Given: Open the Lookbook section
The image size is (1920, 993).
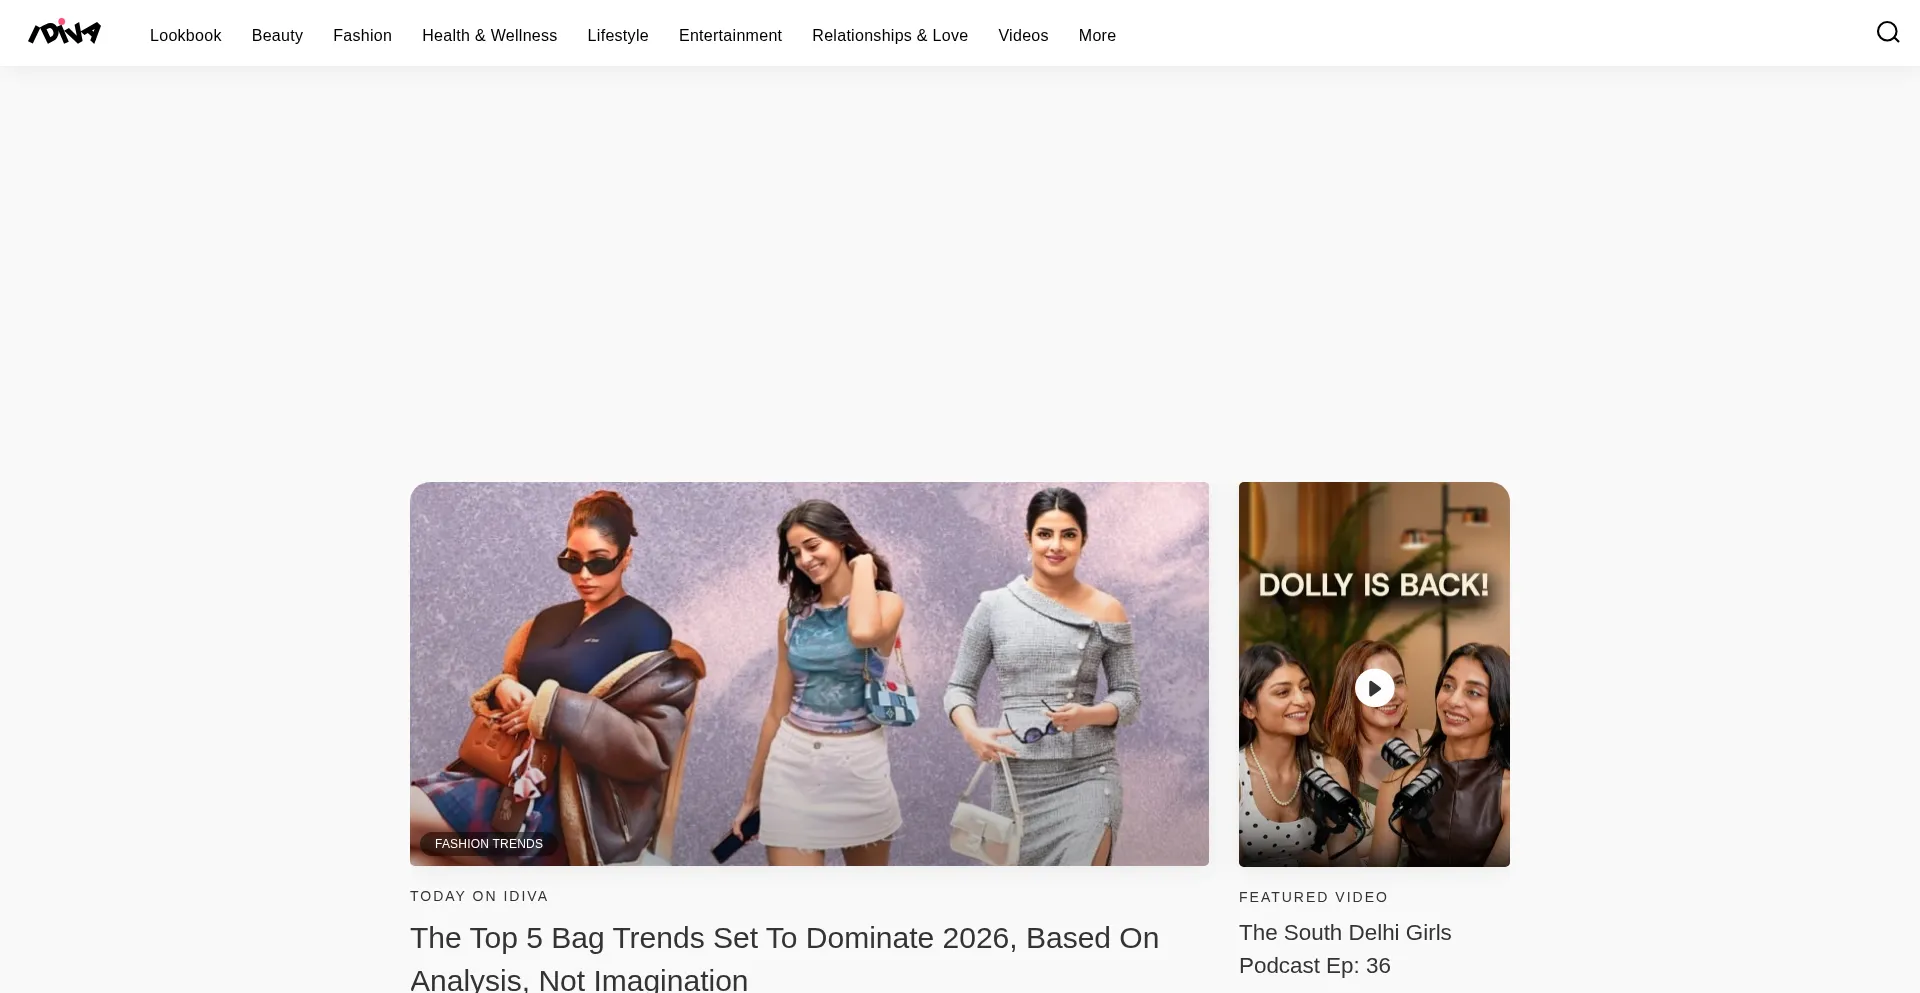Looking at the screenshot, I should (x=185, y=35).
